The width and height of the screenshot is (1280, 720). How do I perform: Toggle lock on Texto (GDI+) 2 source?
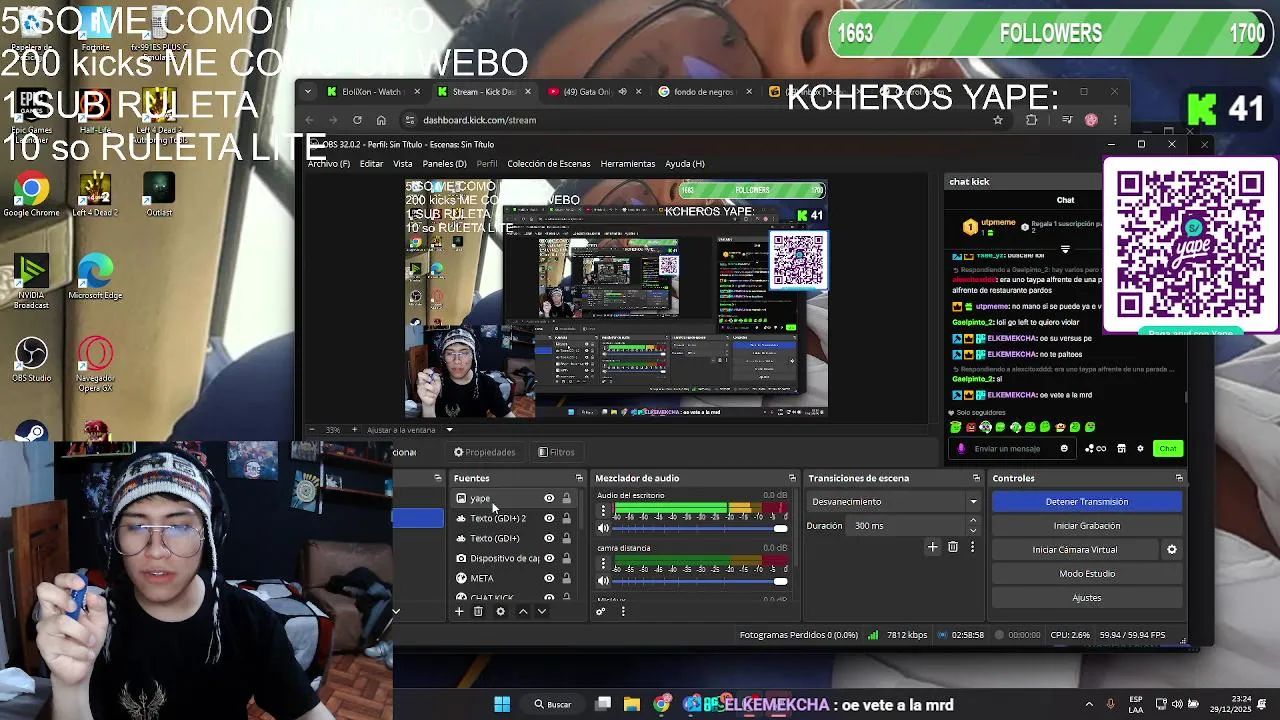[566, 518]
